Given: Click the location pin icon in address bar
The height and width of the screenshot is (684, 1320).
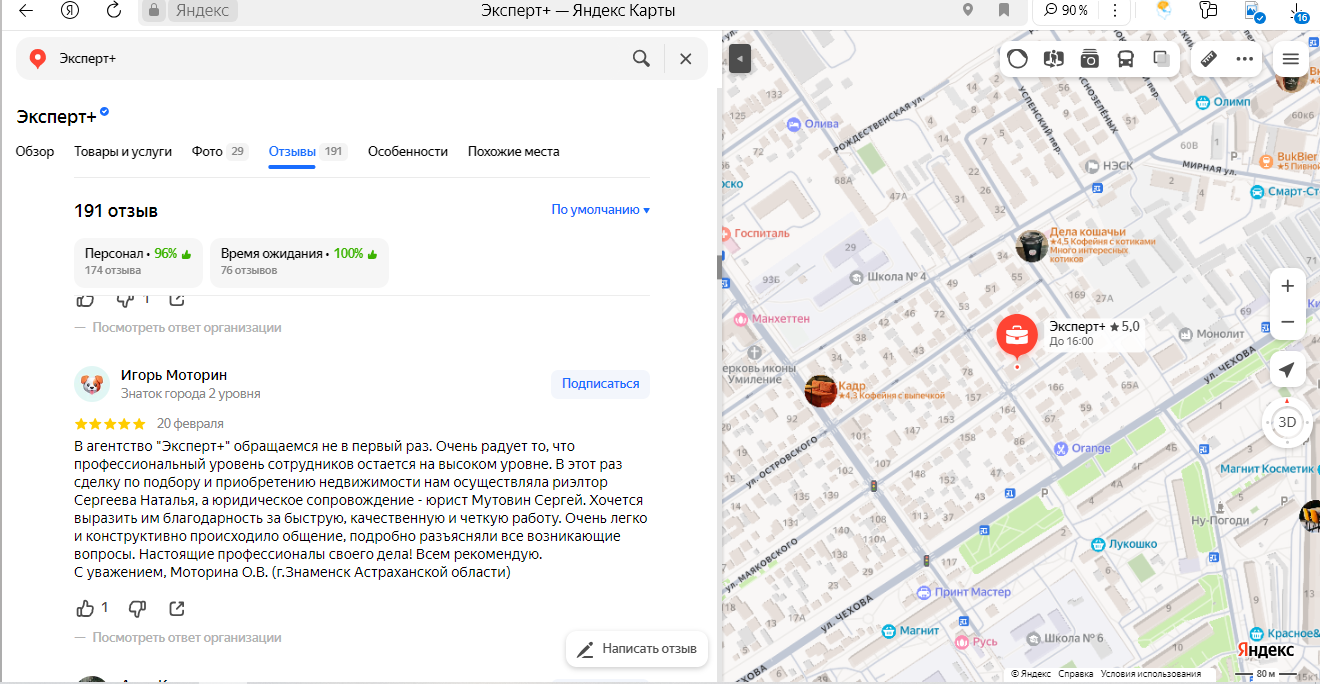Looking at the screenshot, I should pyautogui.click(x=968, y=10).
